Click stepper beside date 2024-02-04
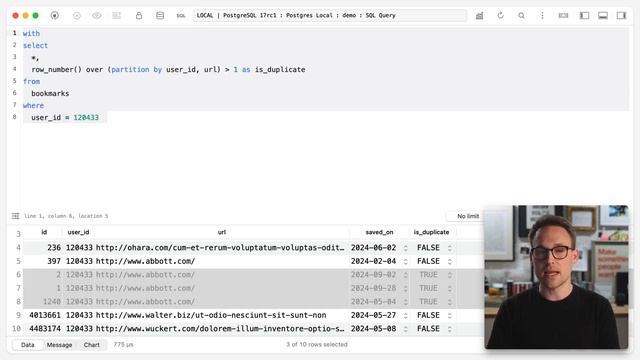The height and width of the screenshot is (360, 640). (405, 261)
